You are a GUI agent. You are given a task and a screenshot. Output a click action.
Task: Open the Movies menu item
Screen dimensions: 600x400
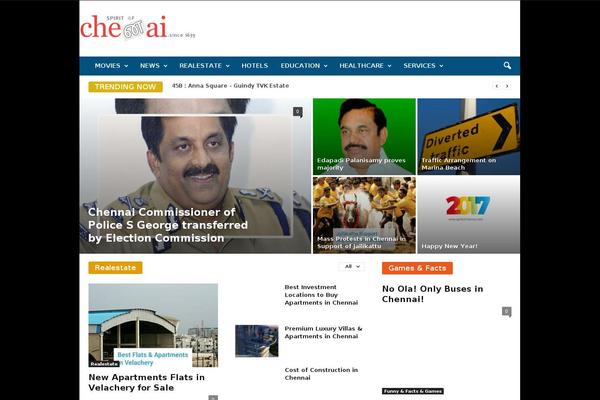[108, 66]
